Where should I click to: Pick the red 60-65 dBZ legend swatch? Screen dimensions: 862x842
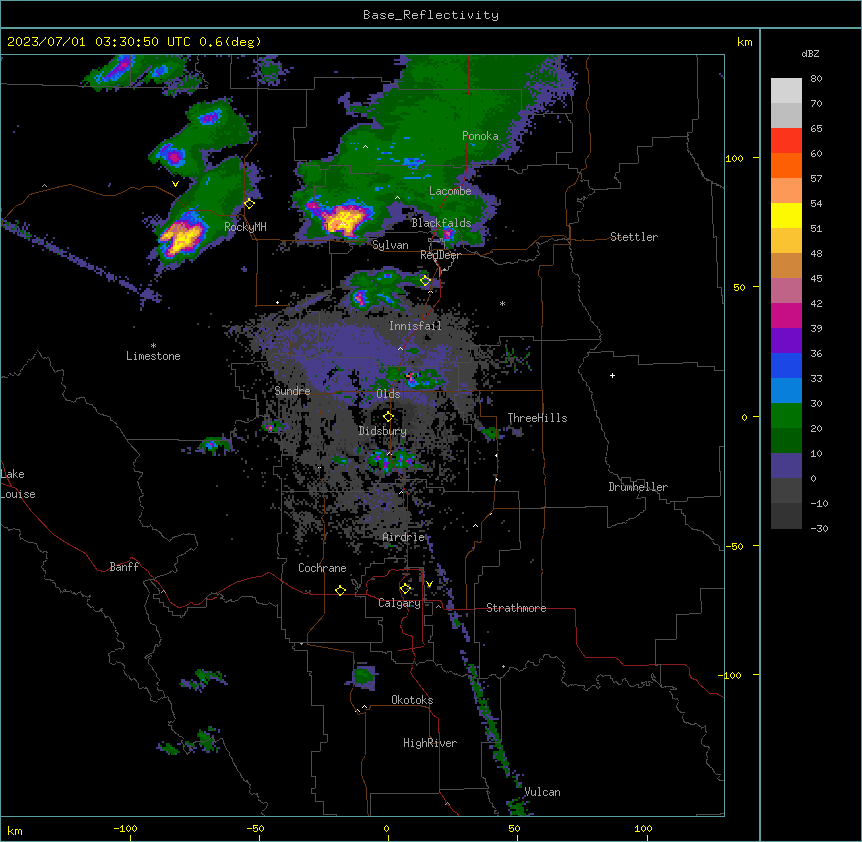tap(786, 141)
